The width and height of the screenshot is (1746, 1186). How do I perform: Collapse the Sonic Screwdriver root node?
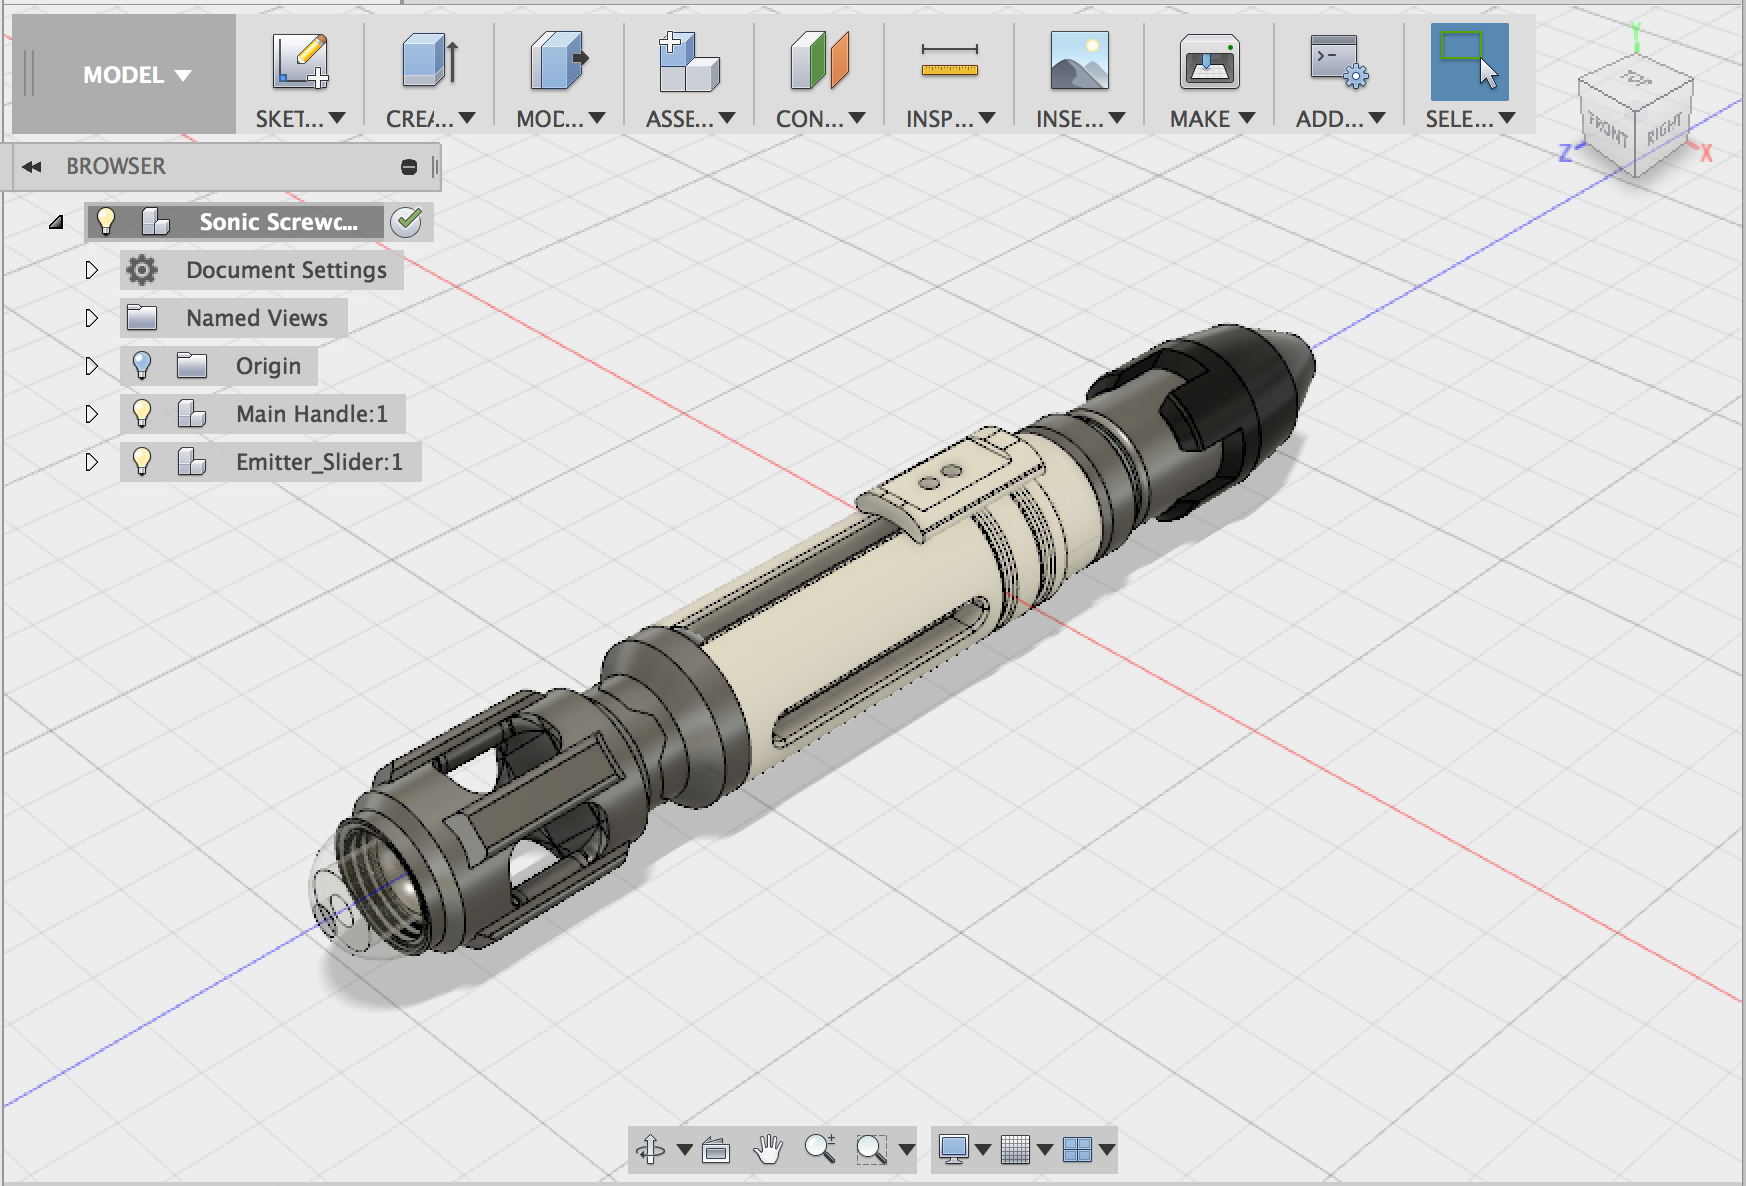[56, 222]
